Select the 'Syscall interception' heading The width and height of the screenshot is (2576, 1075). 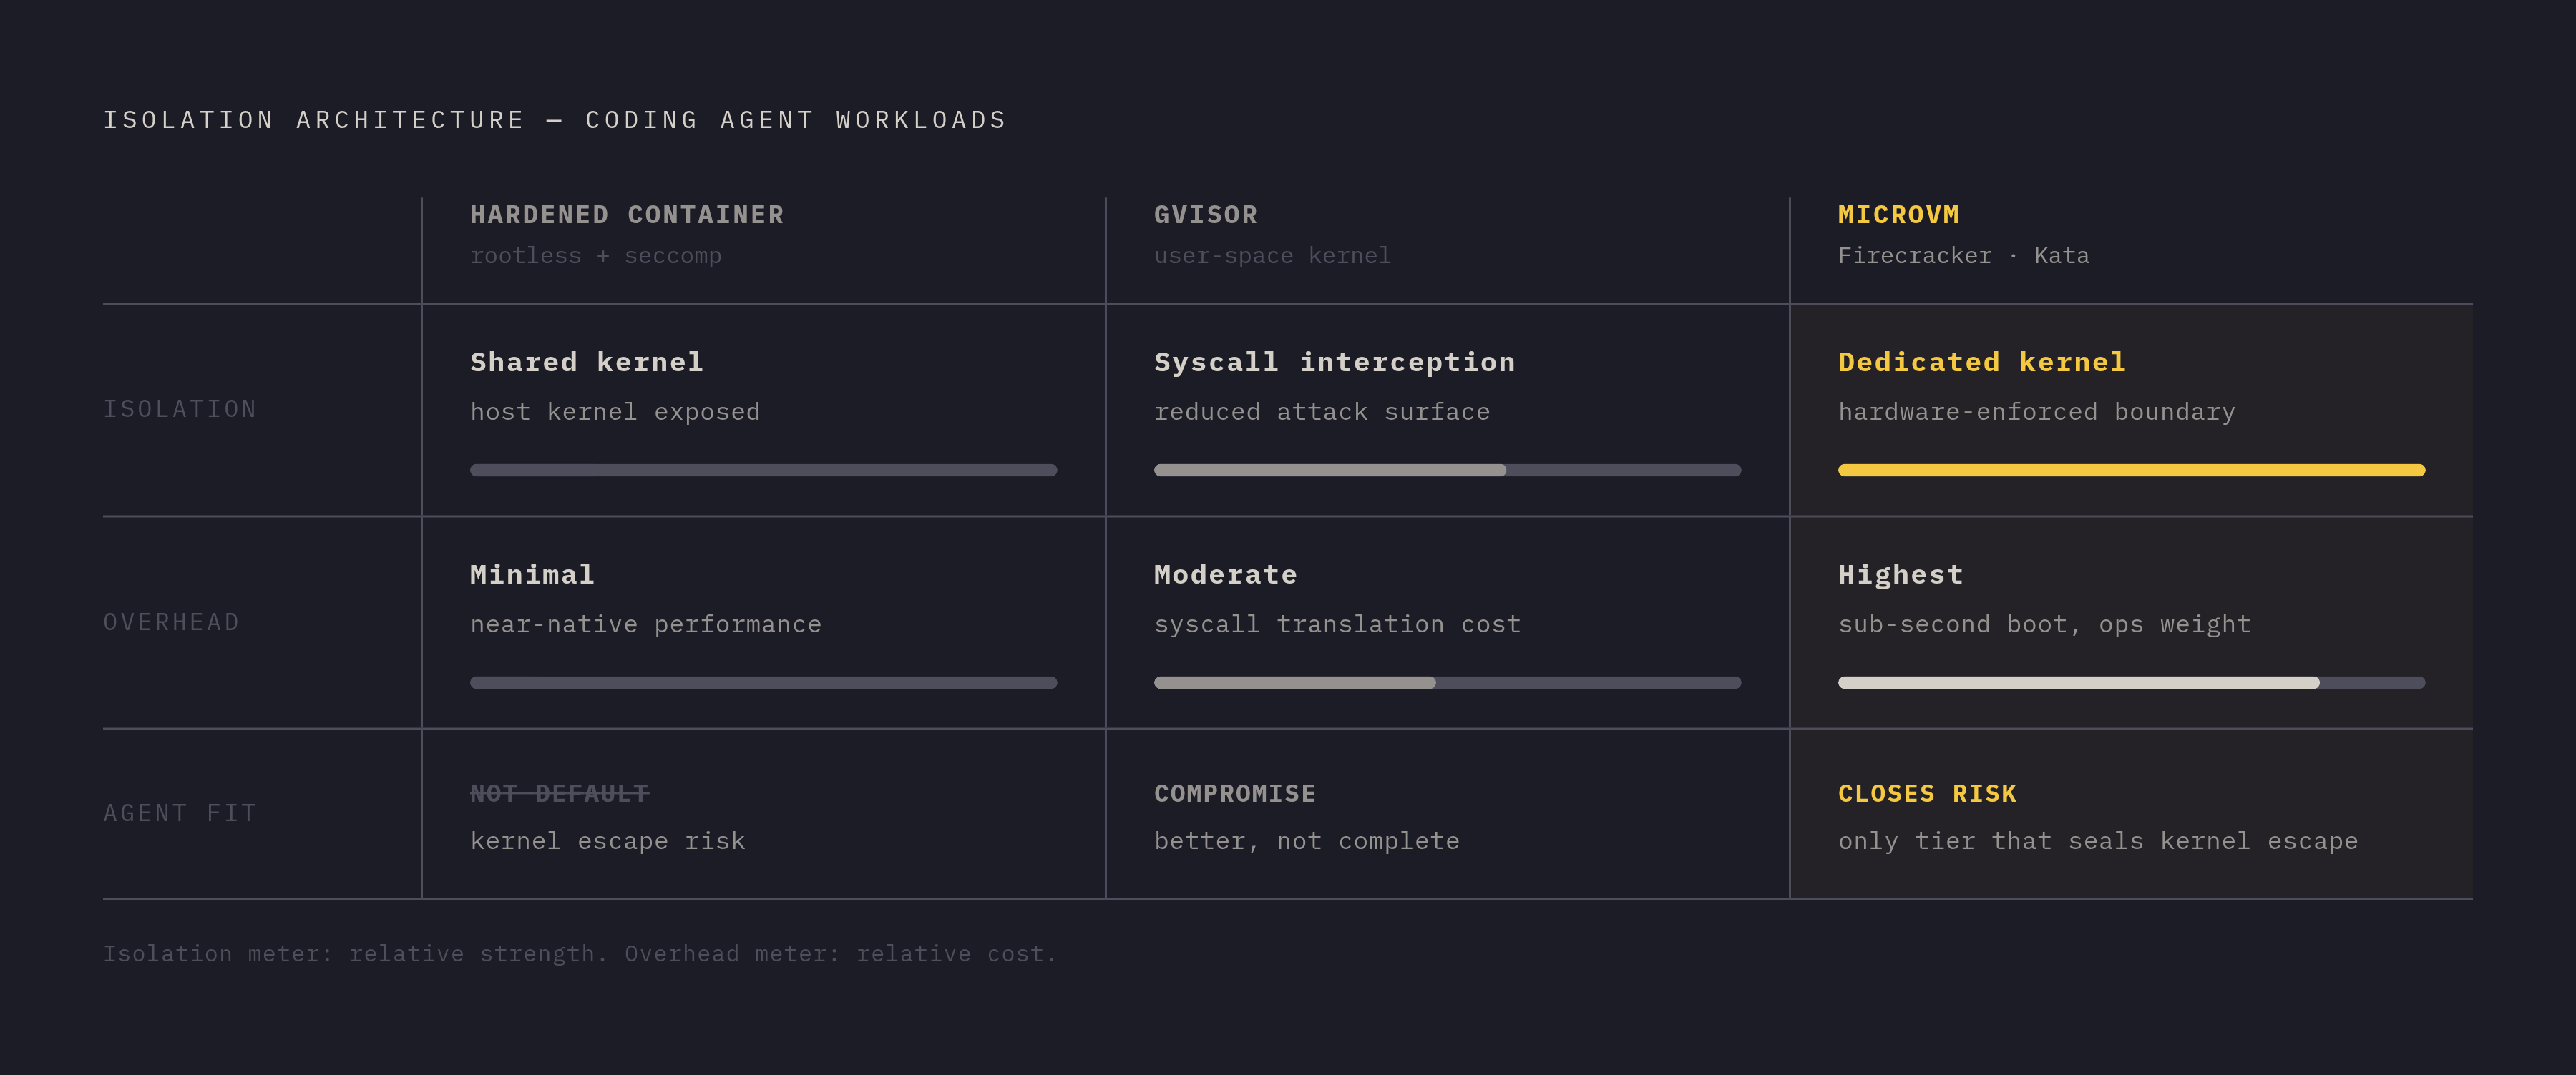point(1334,362)
